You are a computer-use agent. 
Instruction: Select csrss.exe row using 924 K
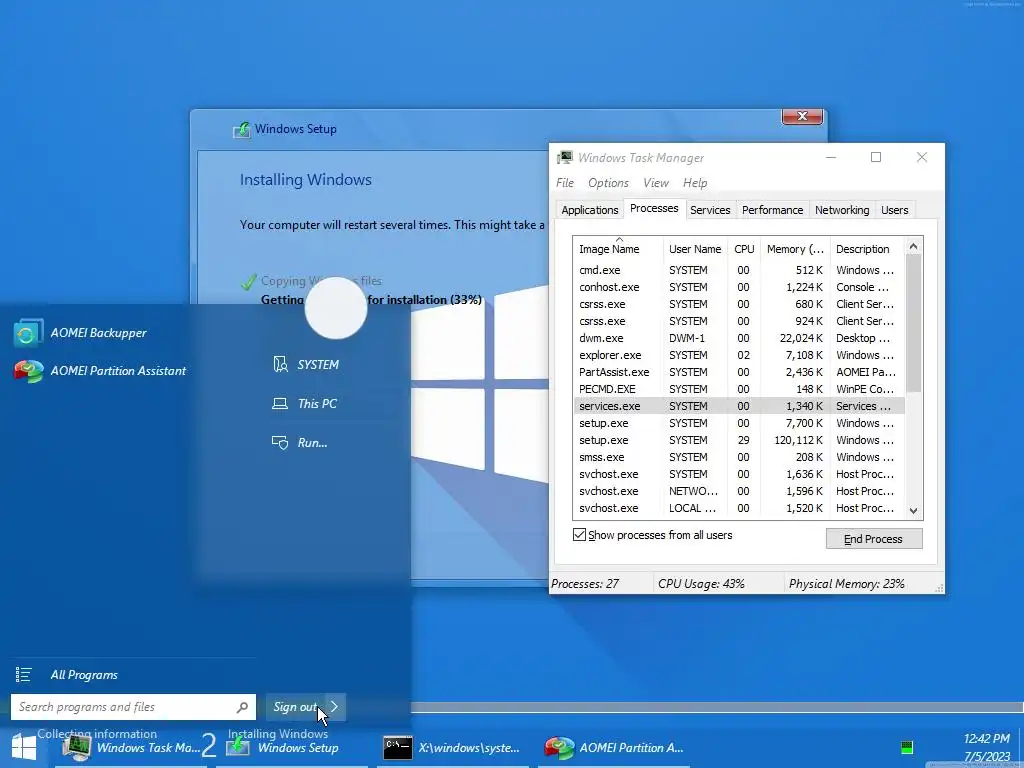coord(739,321)
